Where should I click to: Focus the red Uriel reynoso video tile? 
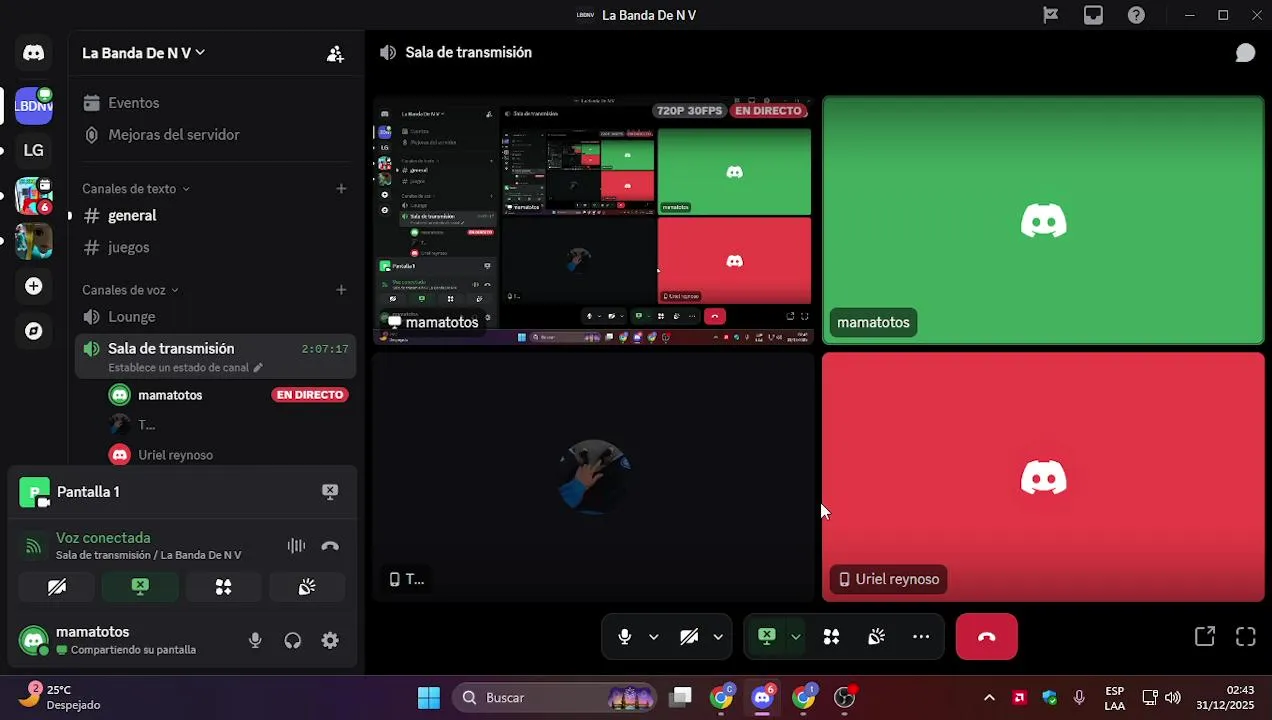point(1043,477)
